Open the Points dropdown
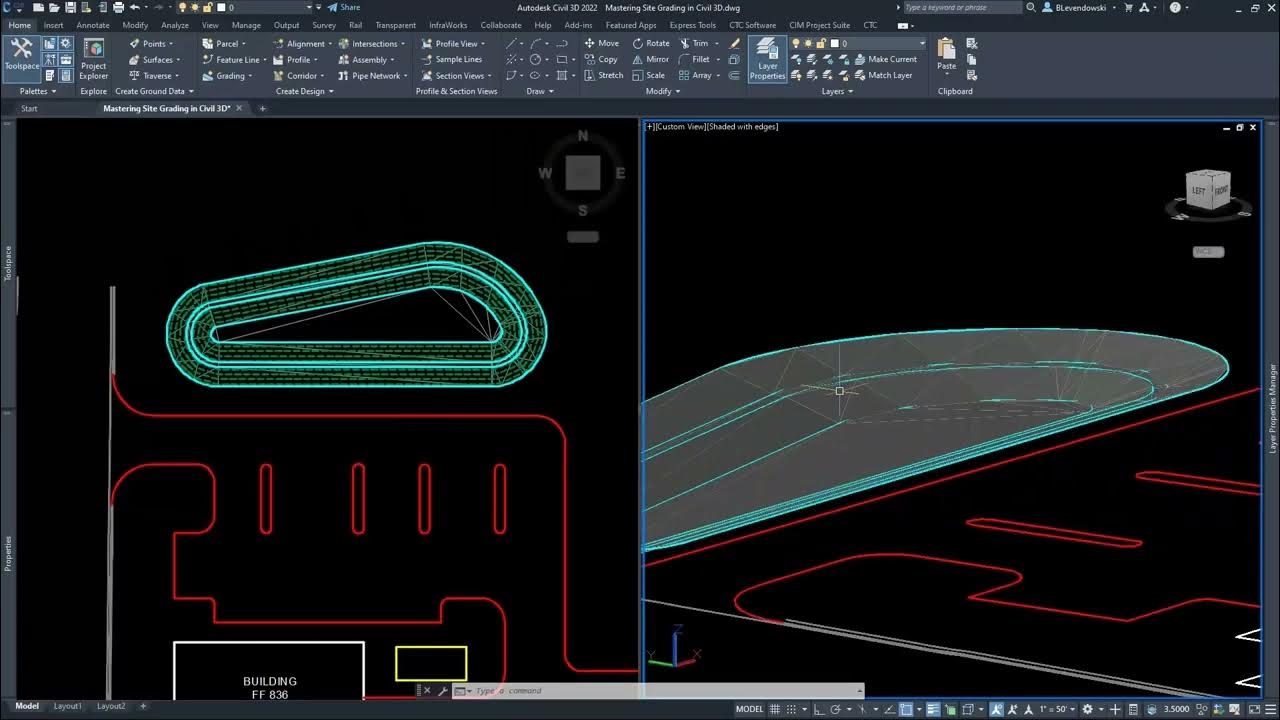Screen dimensions: 1280x720 tap(152, 43)
